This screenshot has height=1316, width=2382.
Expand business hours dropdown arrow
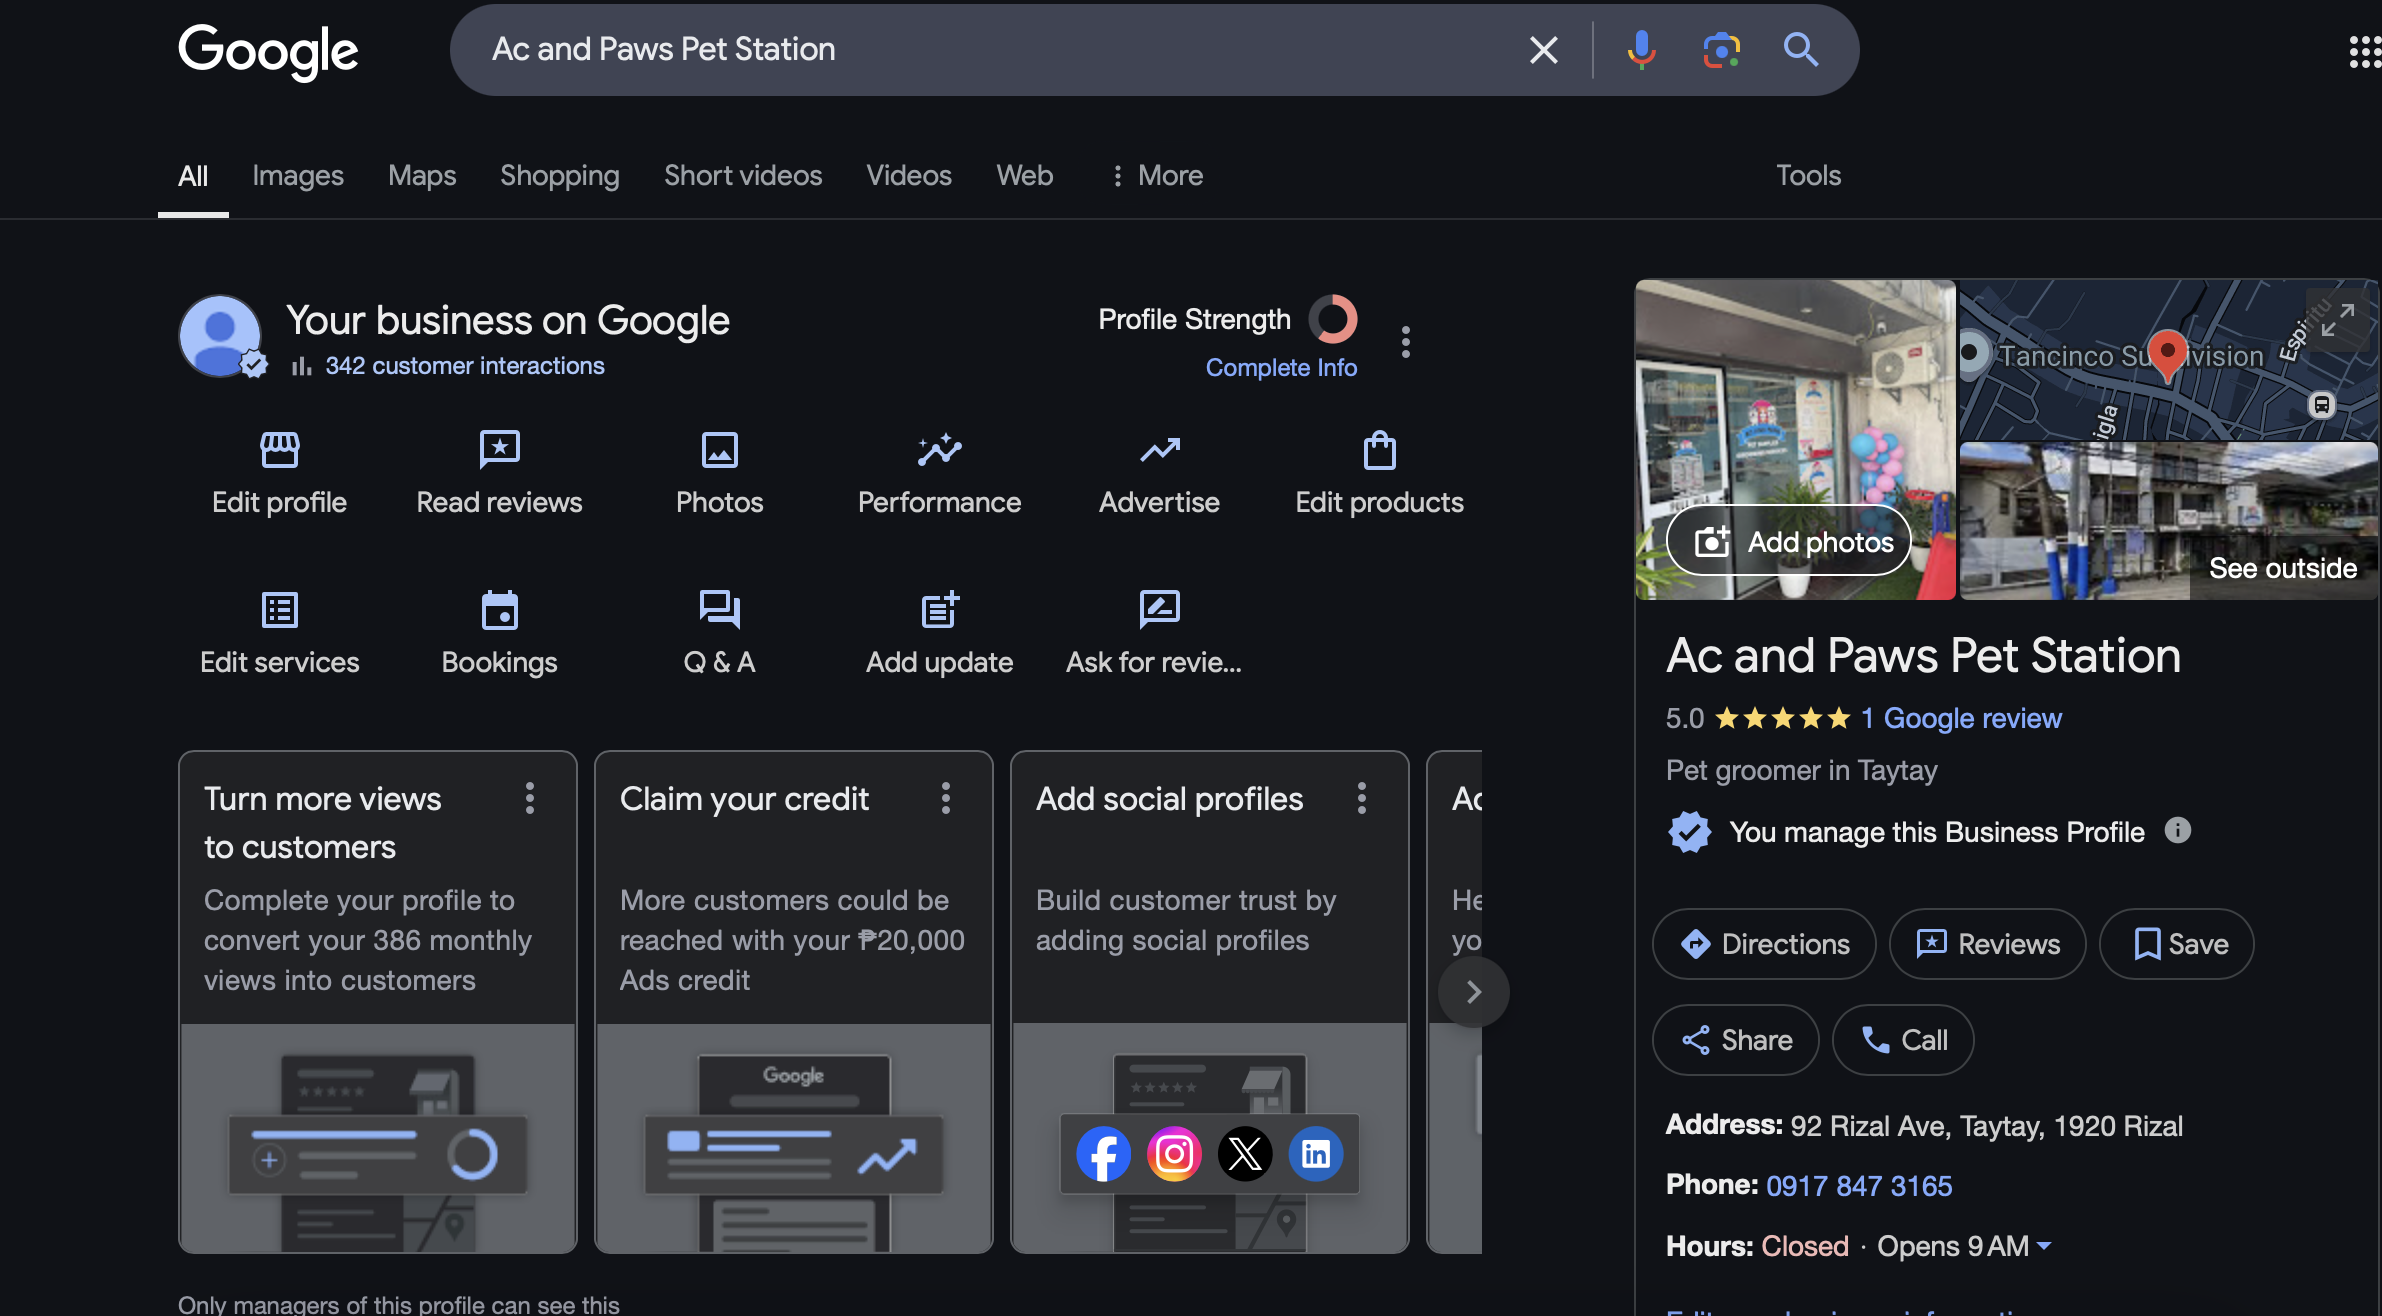[x=2044, y=1246]
